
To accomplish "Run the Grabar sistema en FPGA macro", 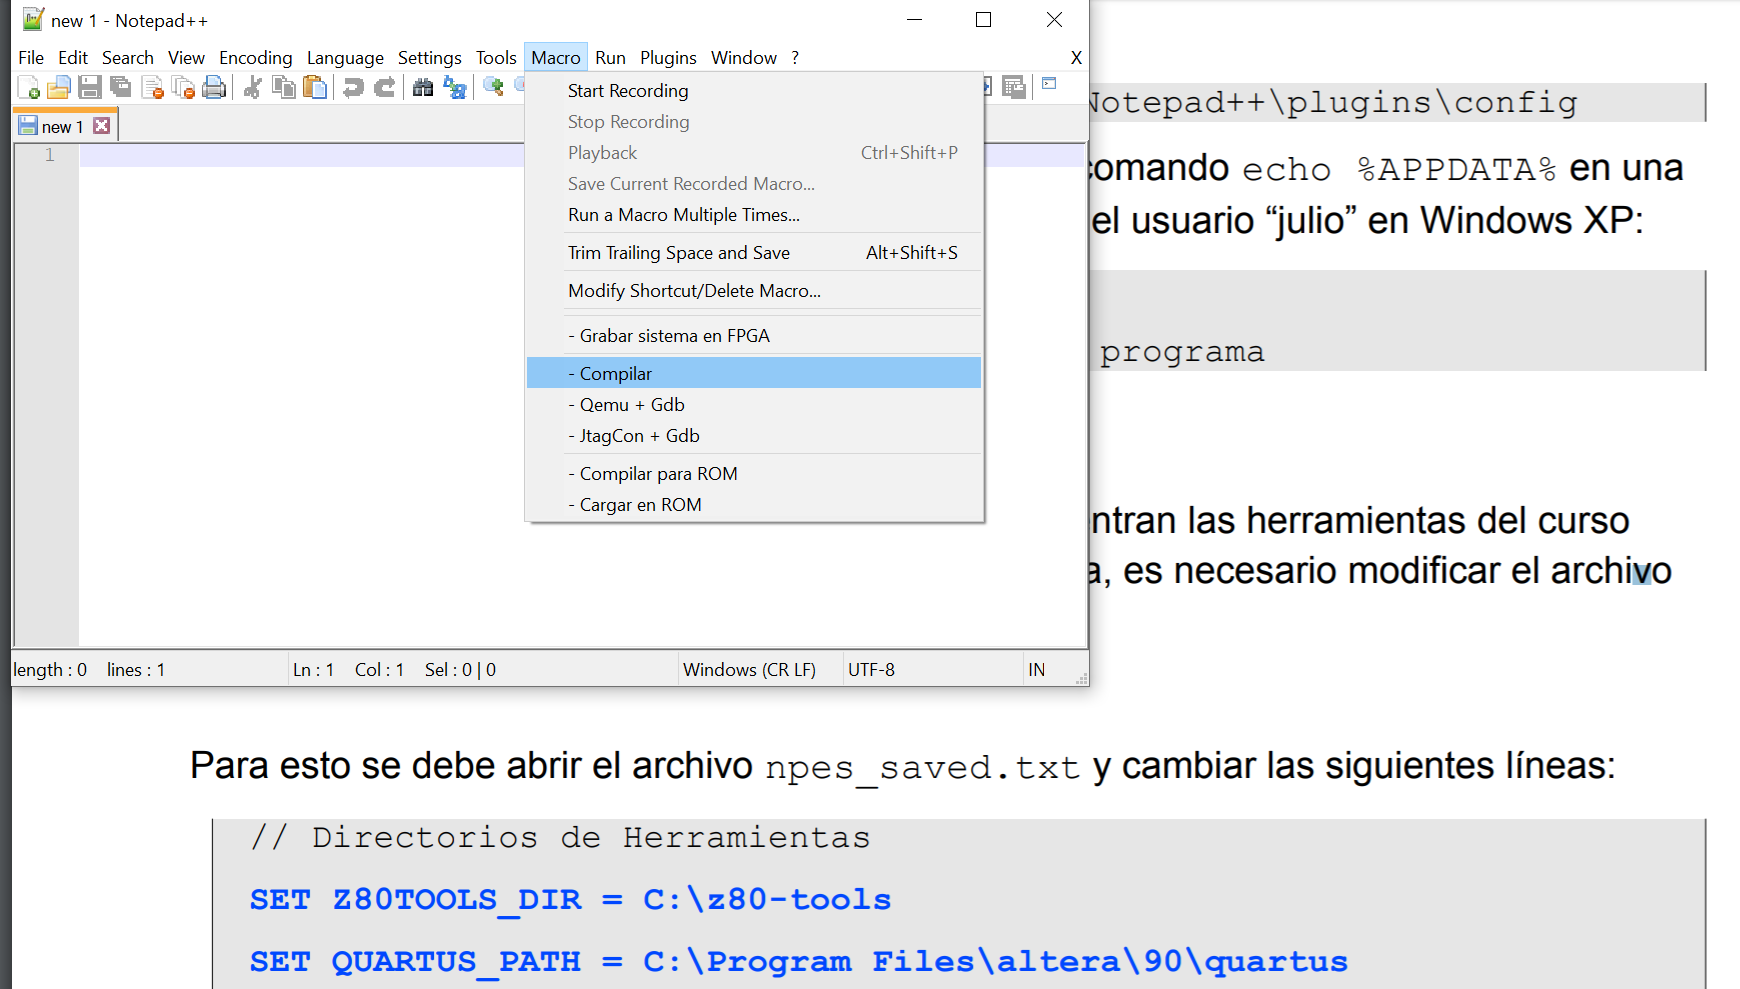I will (x=754, y=335).
